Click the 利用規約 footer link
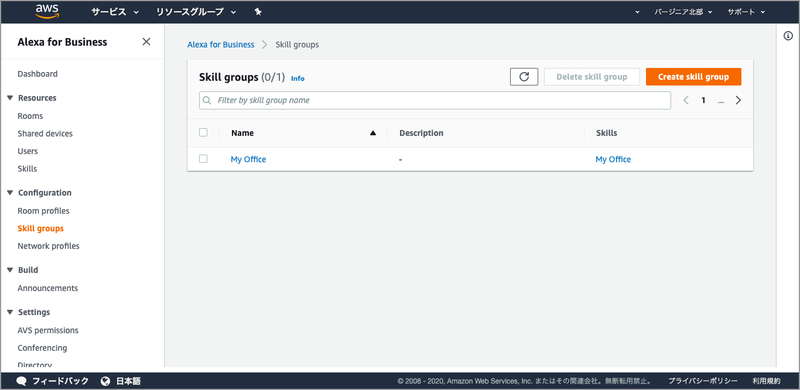 (x=766, y=381)
